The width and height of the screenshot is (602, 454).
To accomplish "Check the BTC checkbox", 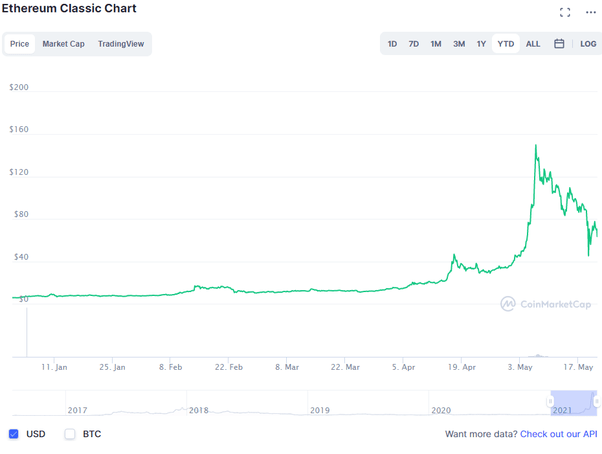I will click(70, 434).
